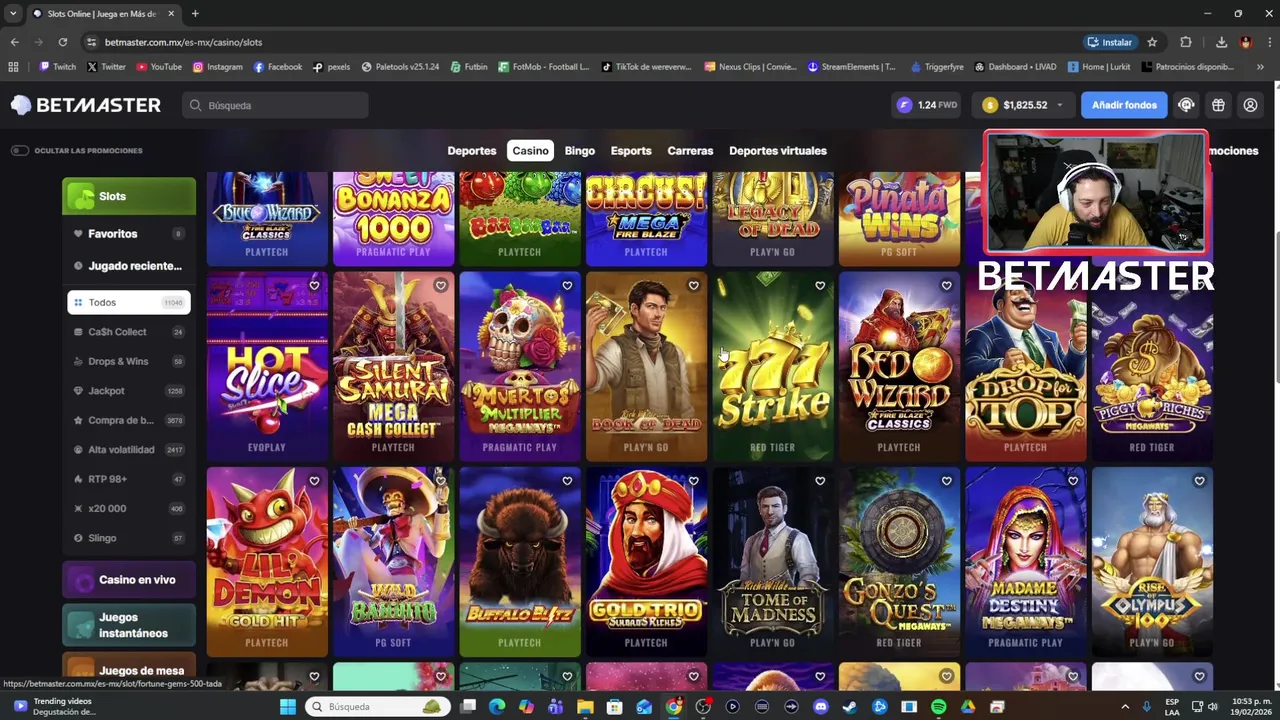Favorite the Hot Slice game heart

(314, 286)
